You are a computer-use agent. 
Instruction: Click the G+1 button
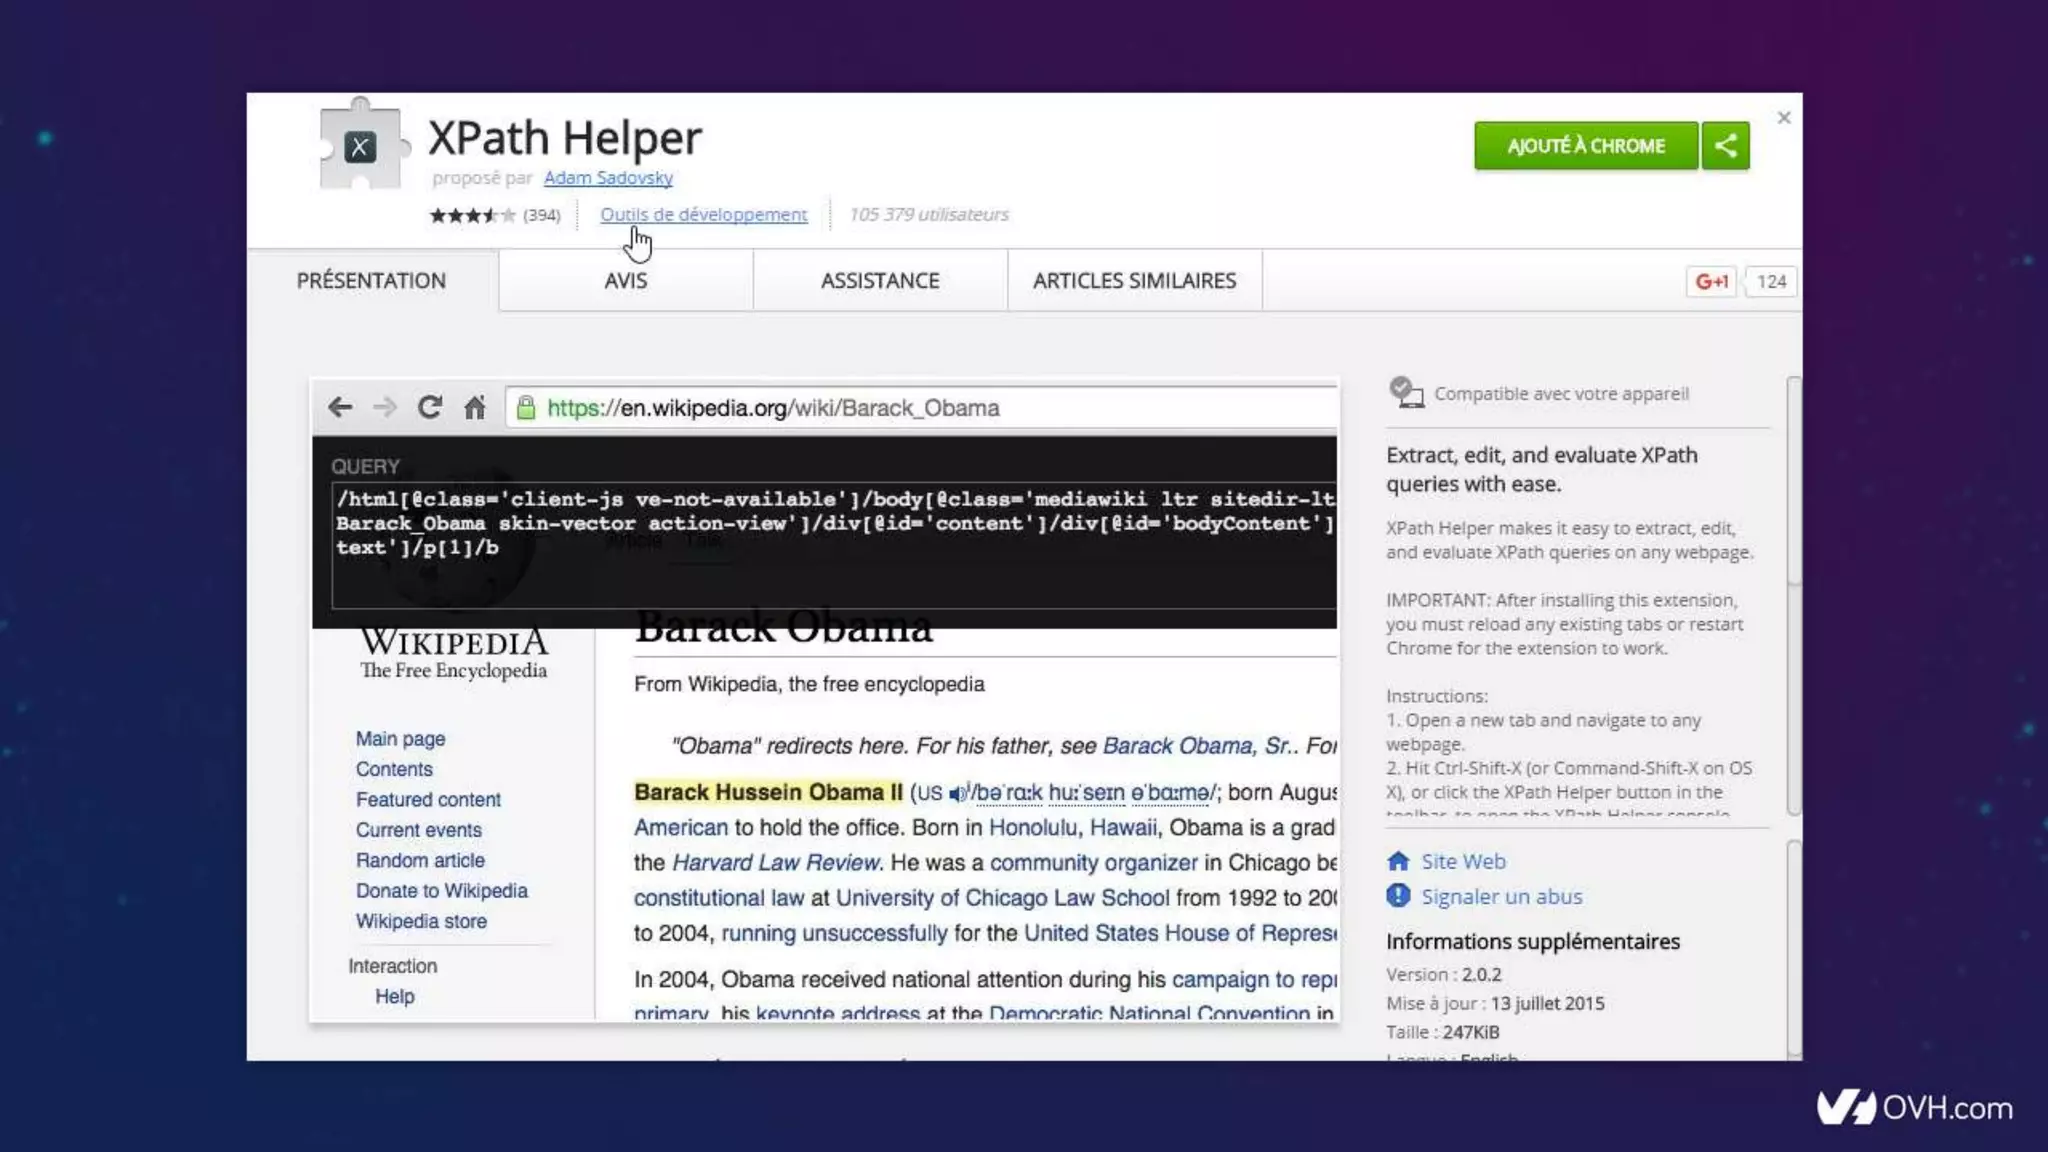(1711, 282)
